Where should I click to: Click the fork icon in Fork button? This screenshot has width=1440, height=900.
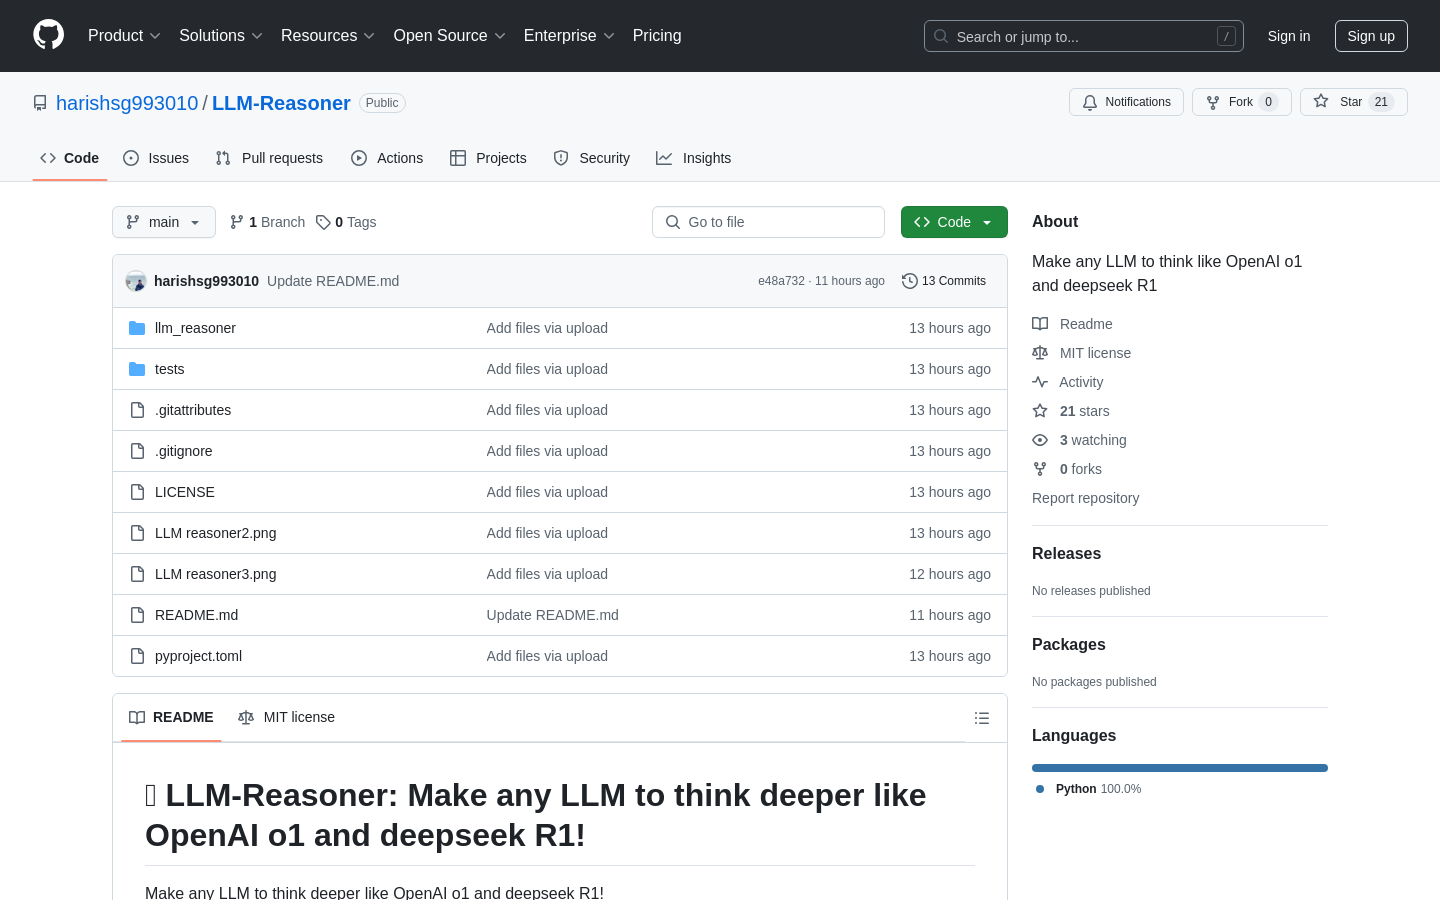click(1213, 102)
